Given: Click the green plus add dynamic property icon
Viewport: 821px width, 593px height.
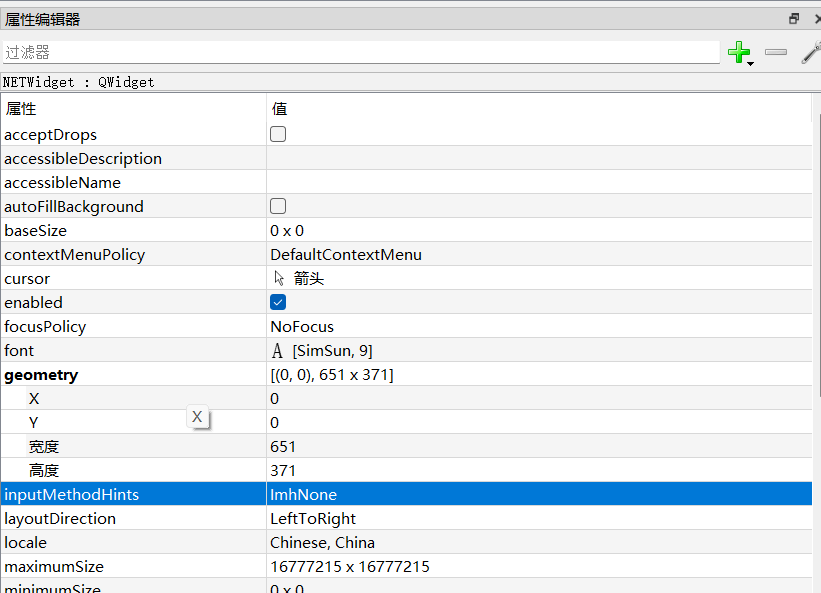Looking at the screenshot, I should point(739,52).
